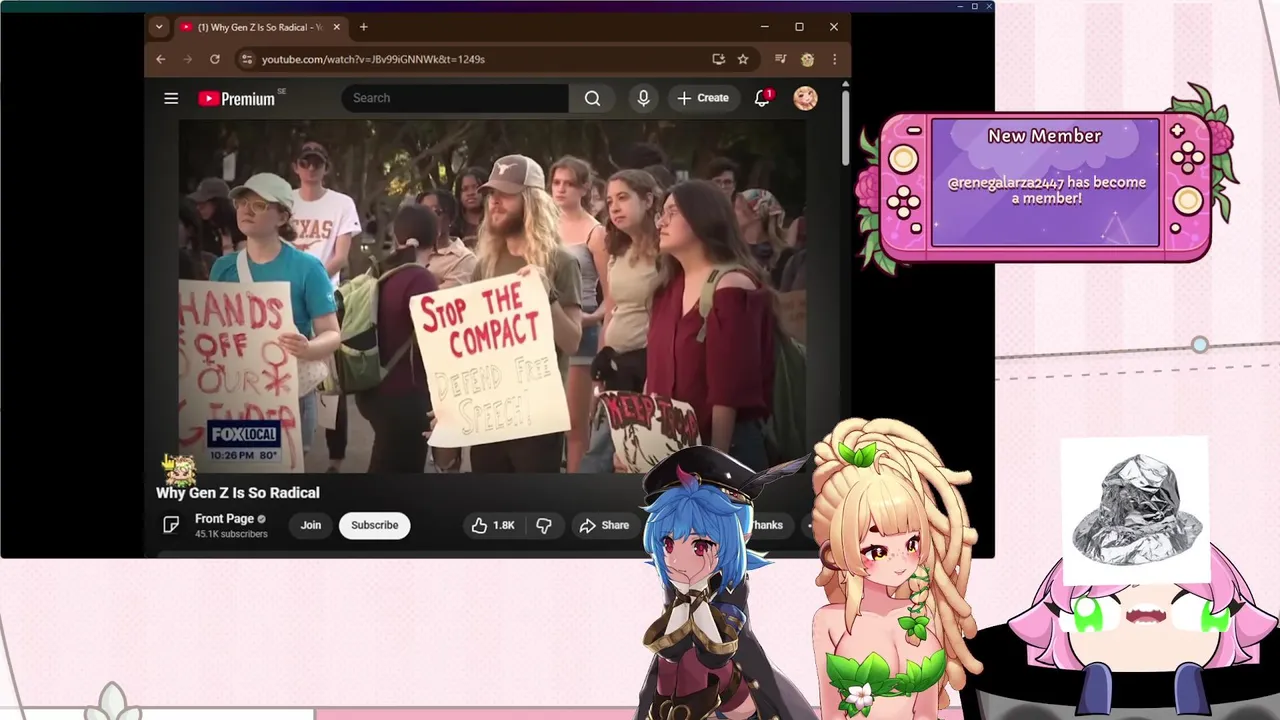Open a new browser tab
This screenshot has height=720, width=1280.
tap(364, 27)
